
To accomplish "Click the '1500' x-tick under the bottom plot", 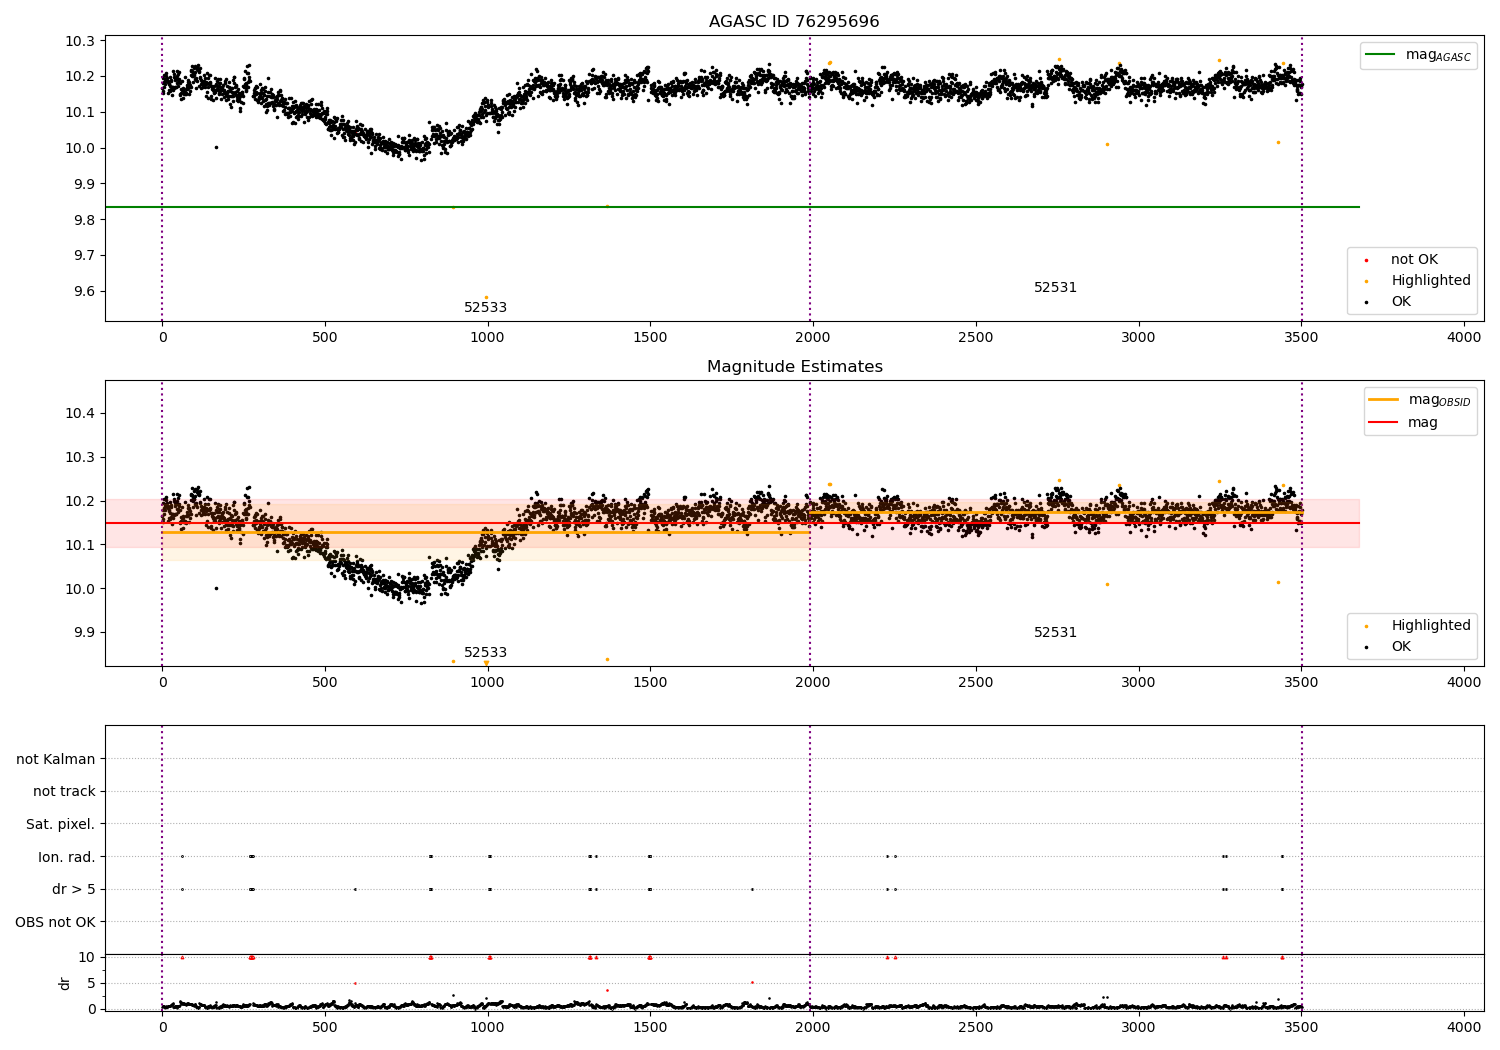I will coord(650,1027).
